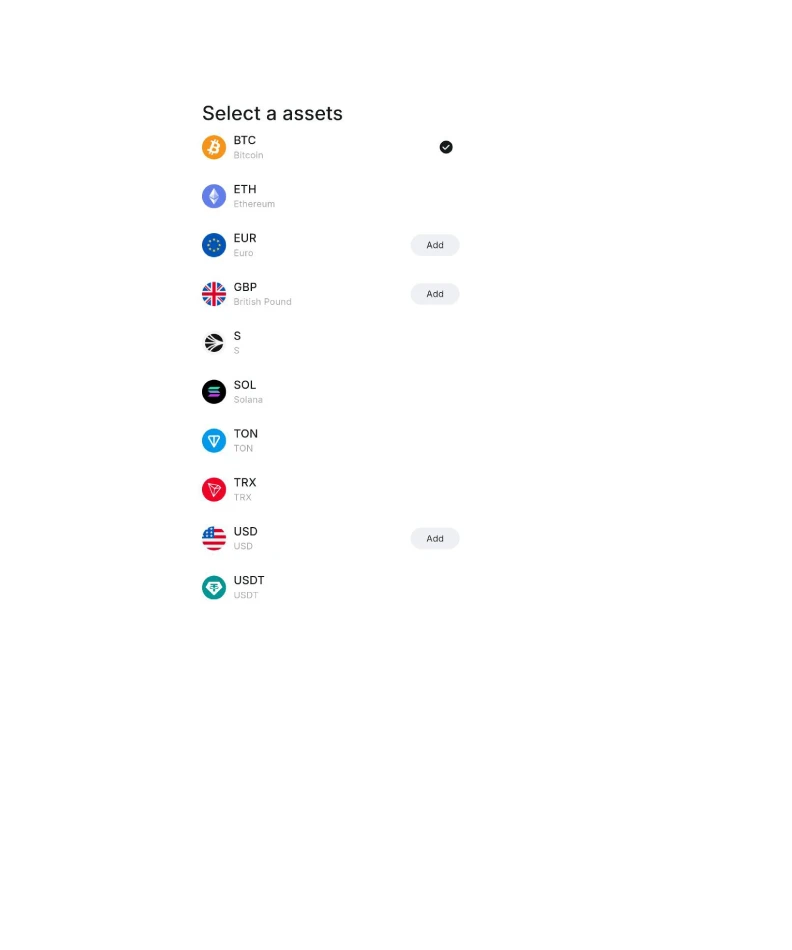Screen dimensions: 792x950
Task: Click the red TRX coin icon
Action: point(214,490)
